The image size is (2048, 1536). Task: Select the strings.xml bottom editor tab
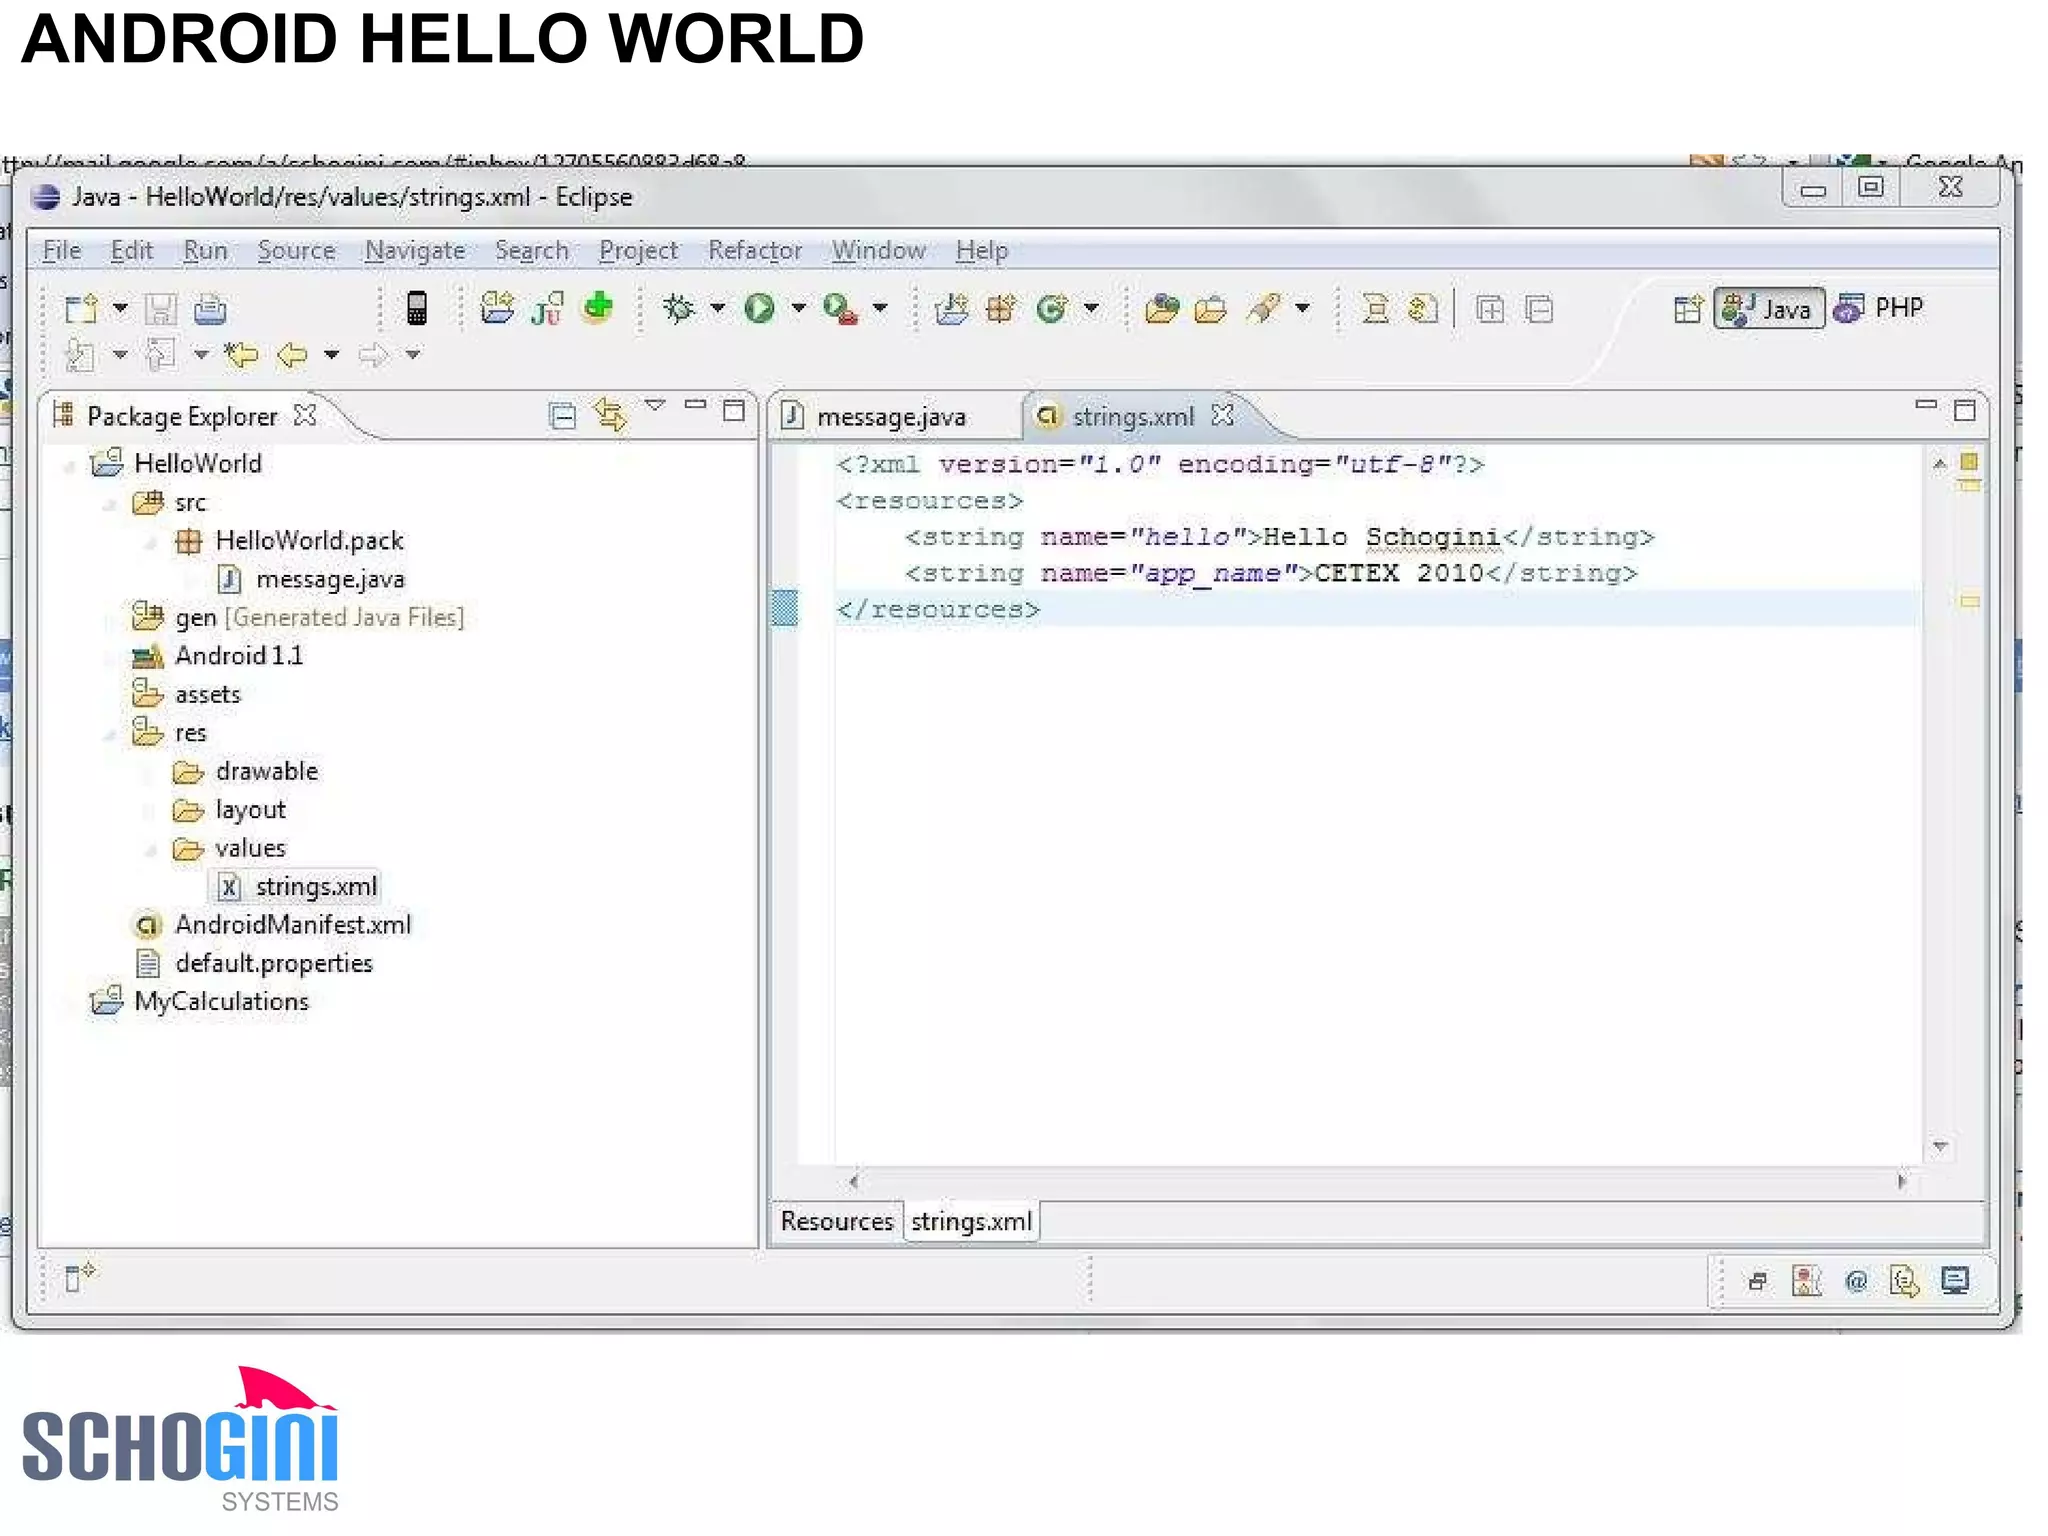(971, 1222)
